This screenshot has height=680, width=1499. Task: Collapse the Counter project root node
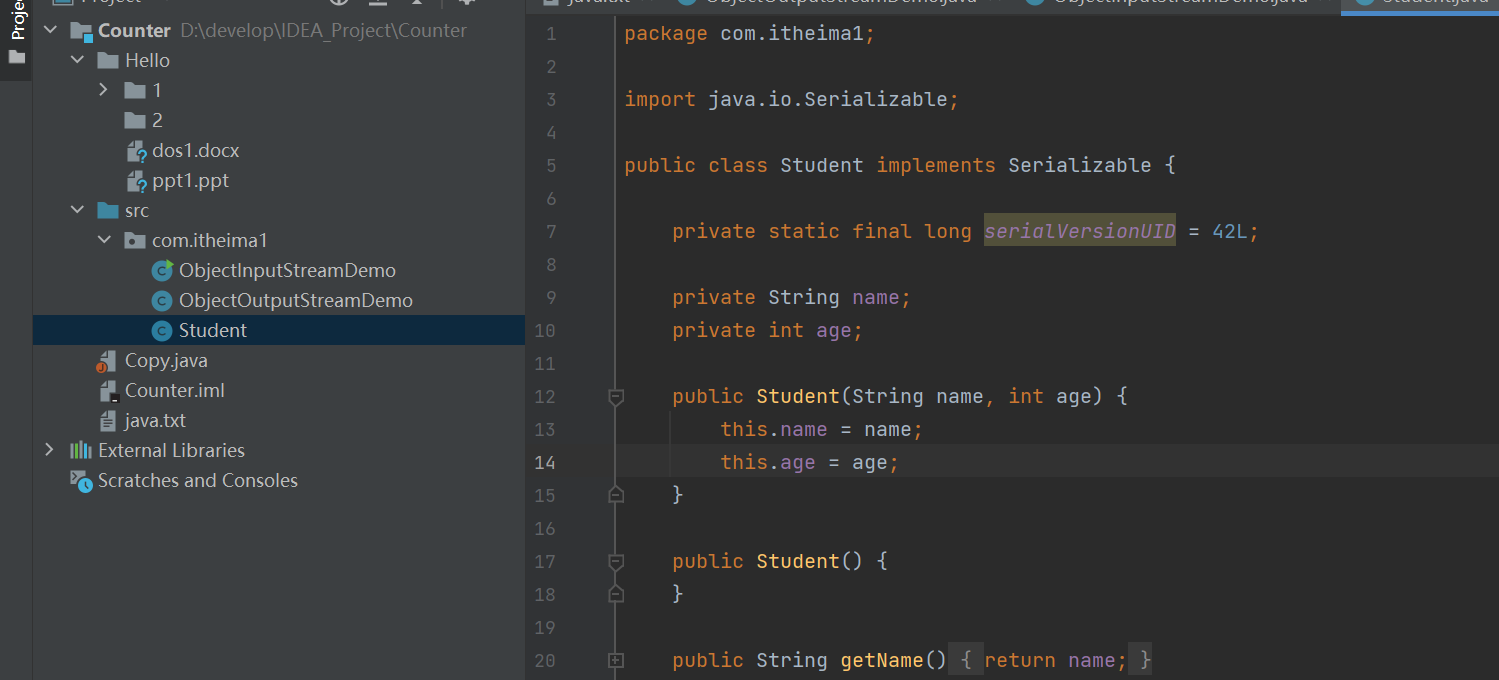click(50, 31)
